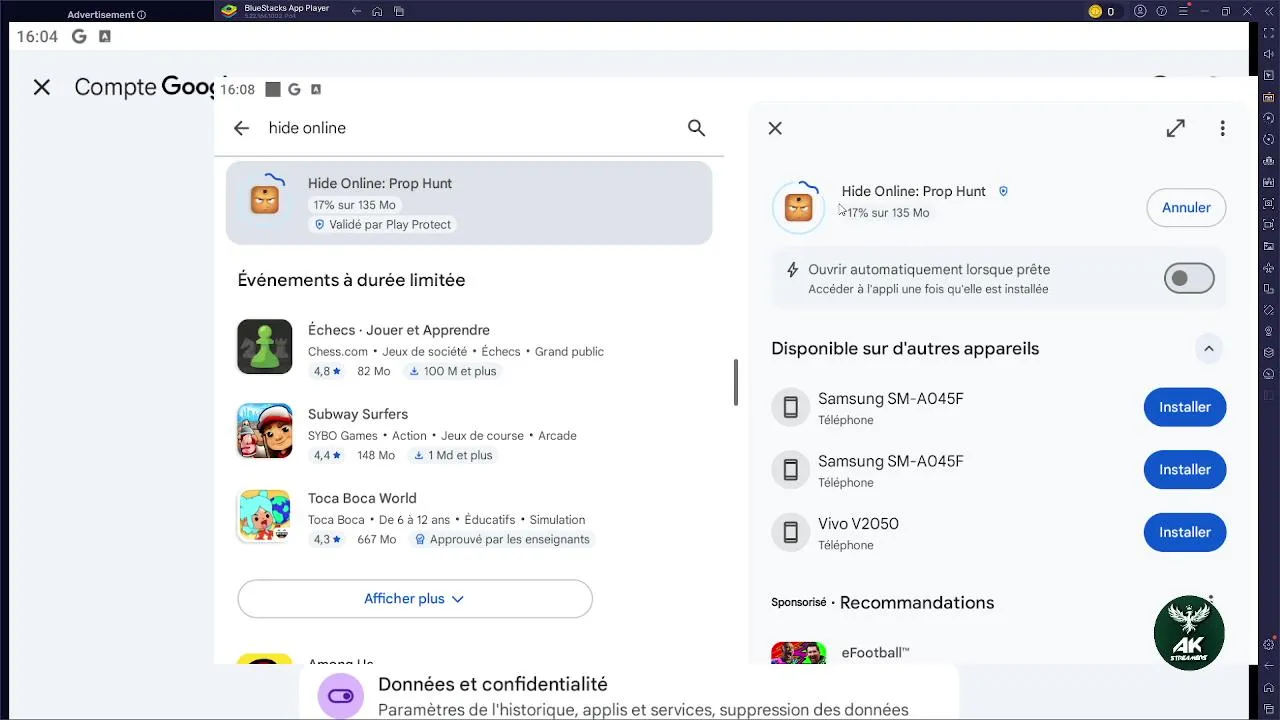Image resolution: width=1280 pixels, height=720 pixels.
Task: Click the BlueStacks coin balance icon
Action: pyautogui.click(x=1095, y=11)
